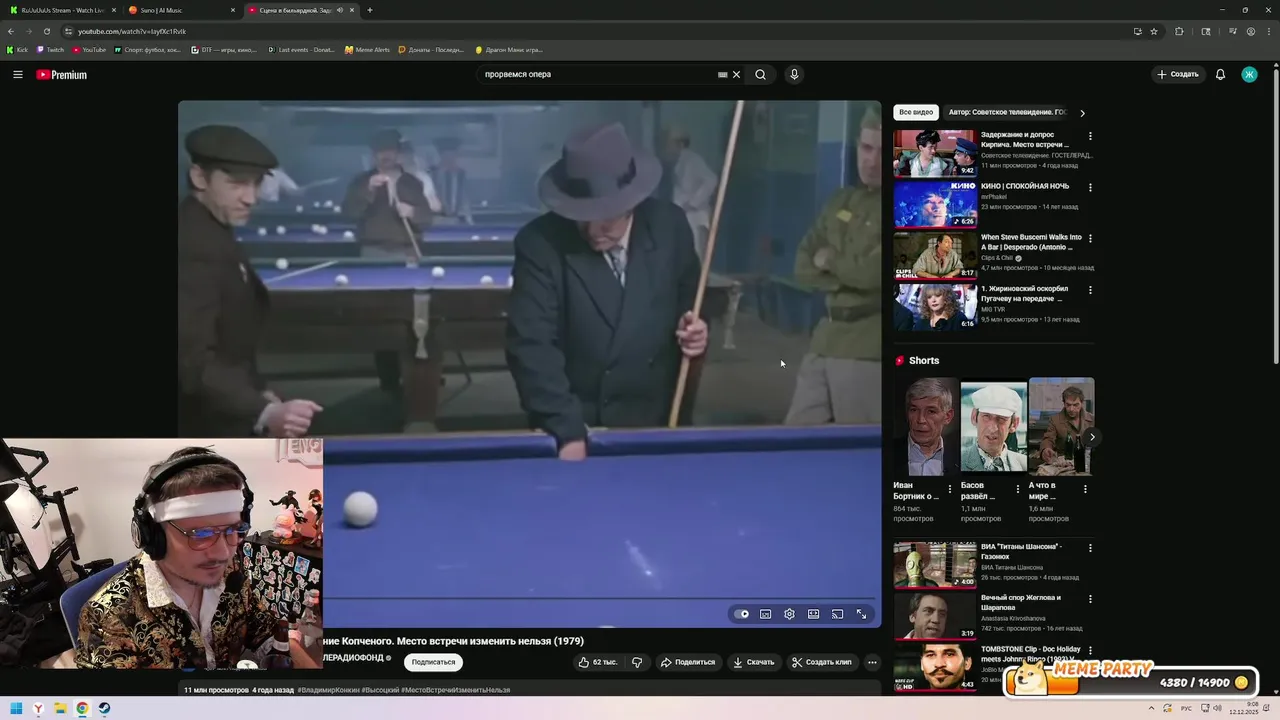Open options for Steve Buscemi video
This screenshot has width=1280, height=720.
[1090, 238]
